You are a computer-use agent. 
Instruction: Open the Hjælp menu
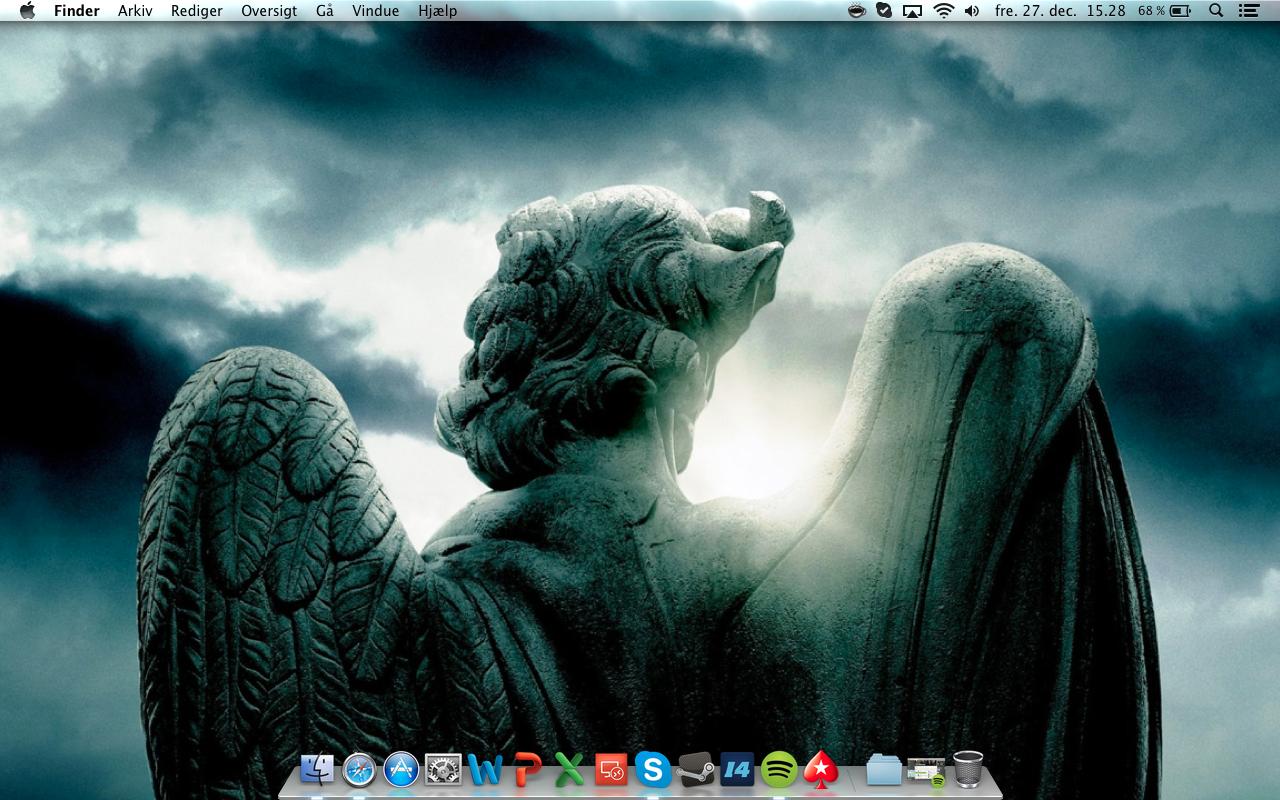438,11
